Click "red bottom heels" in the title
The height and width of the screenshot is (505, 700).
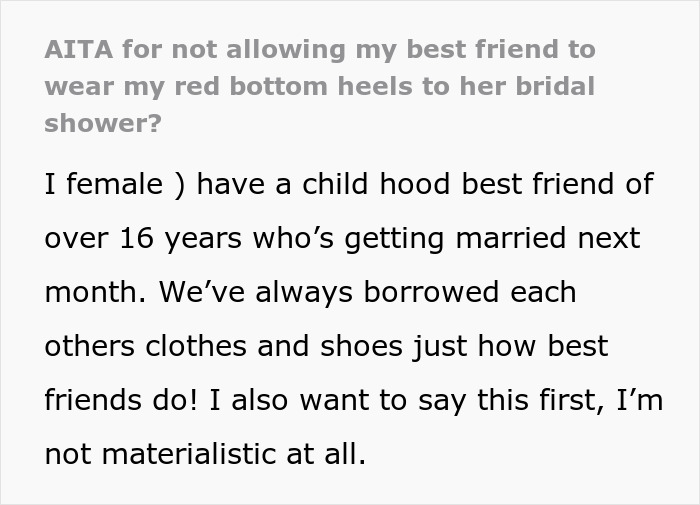(x=293, y=86)
